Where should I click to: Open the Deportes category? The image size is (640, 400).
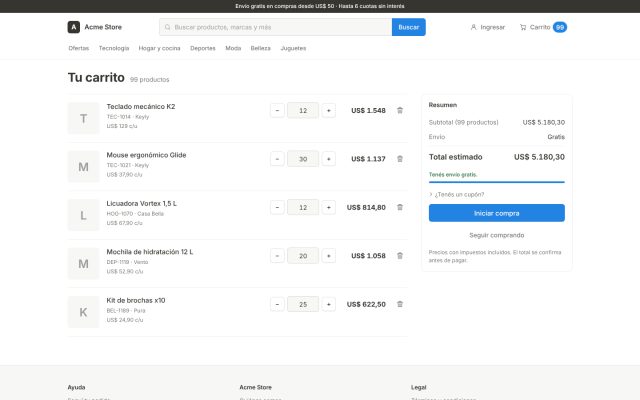[203, 48]
